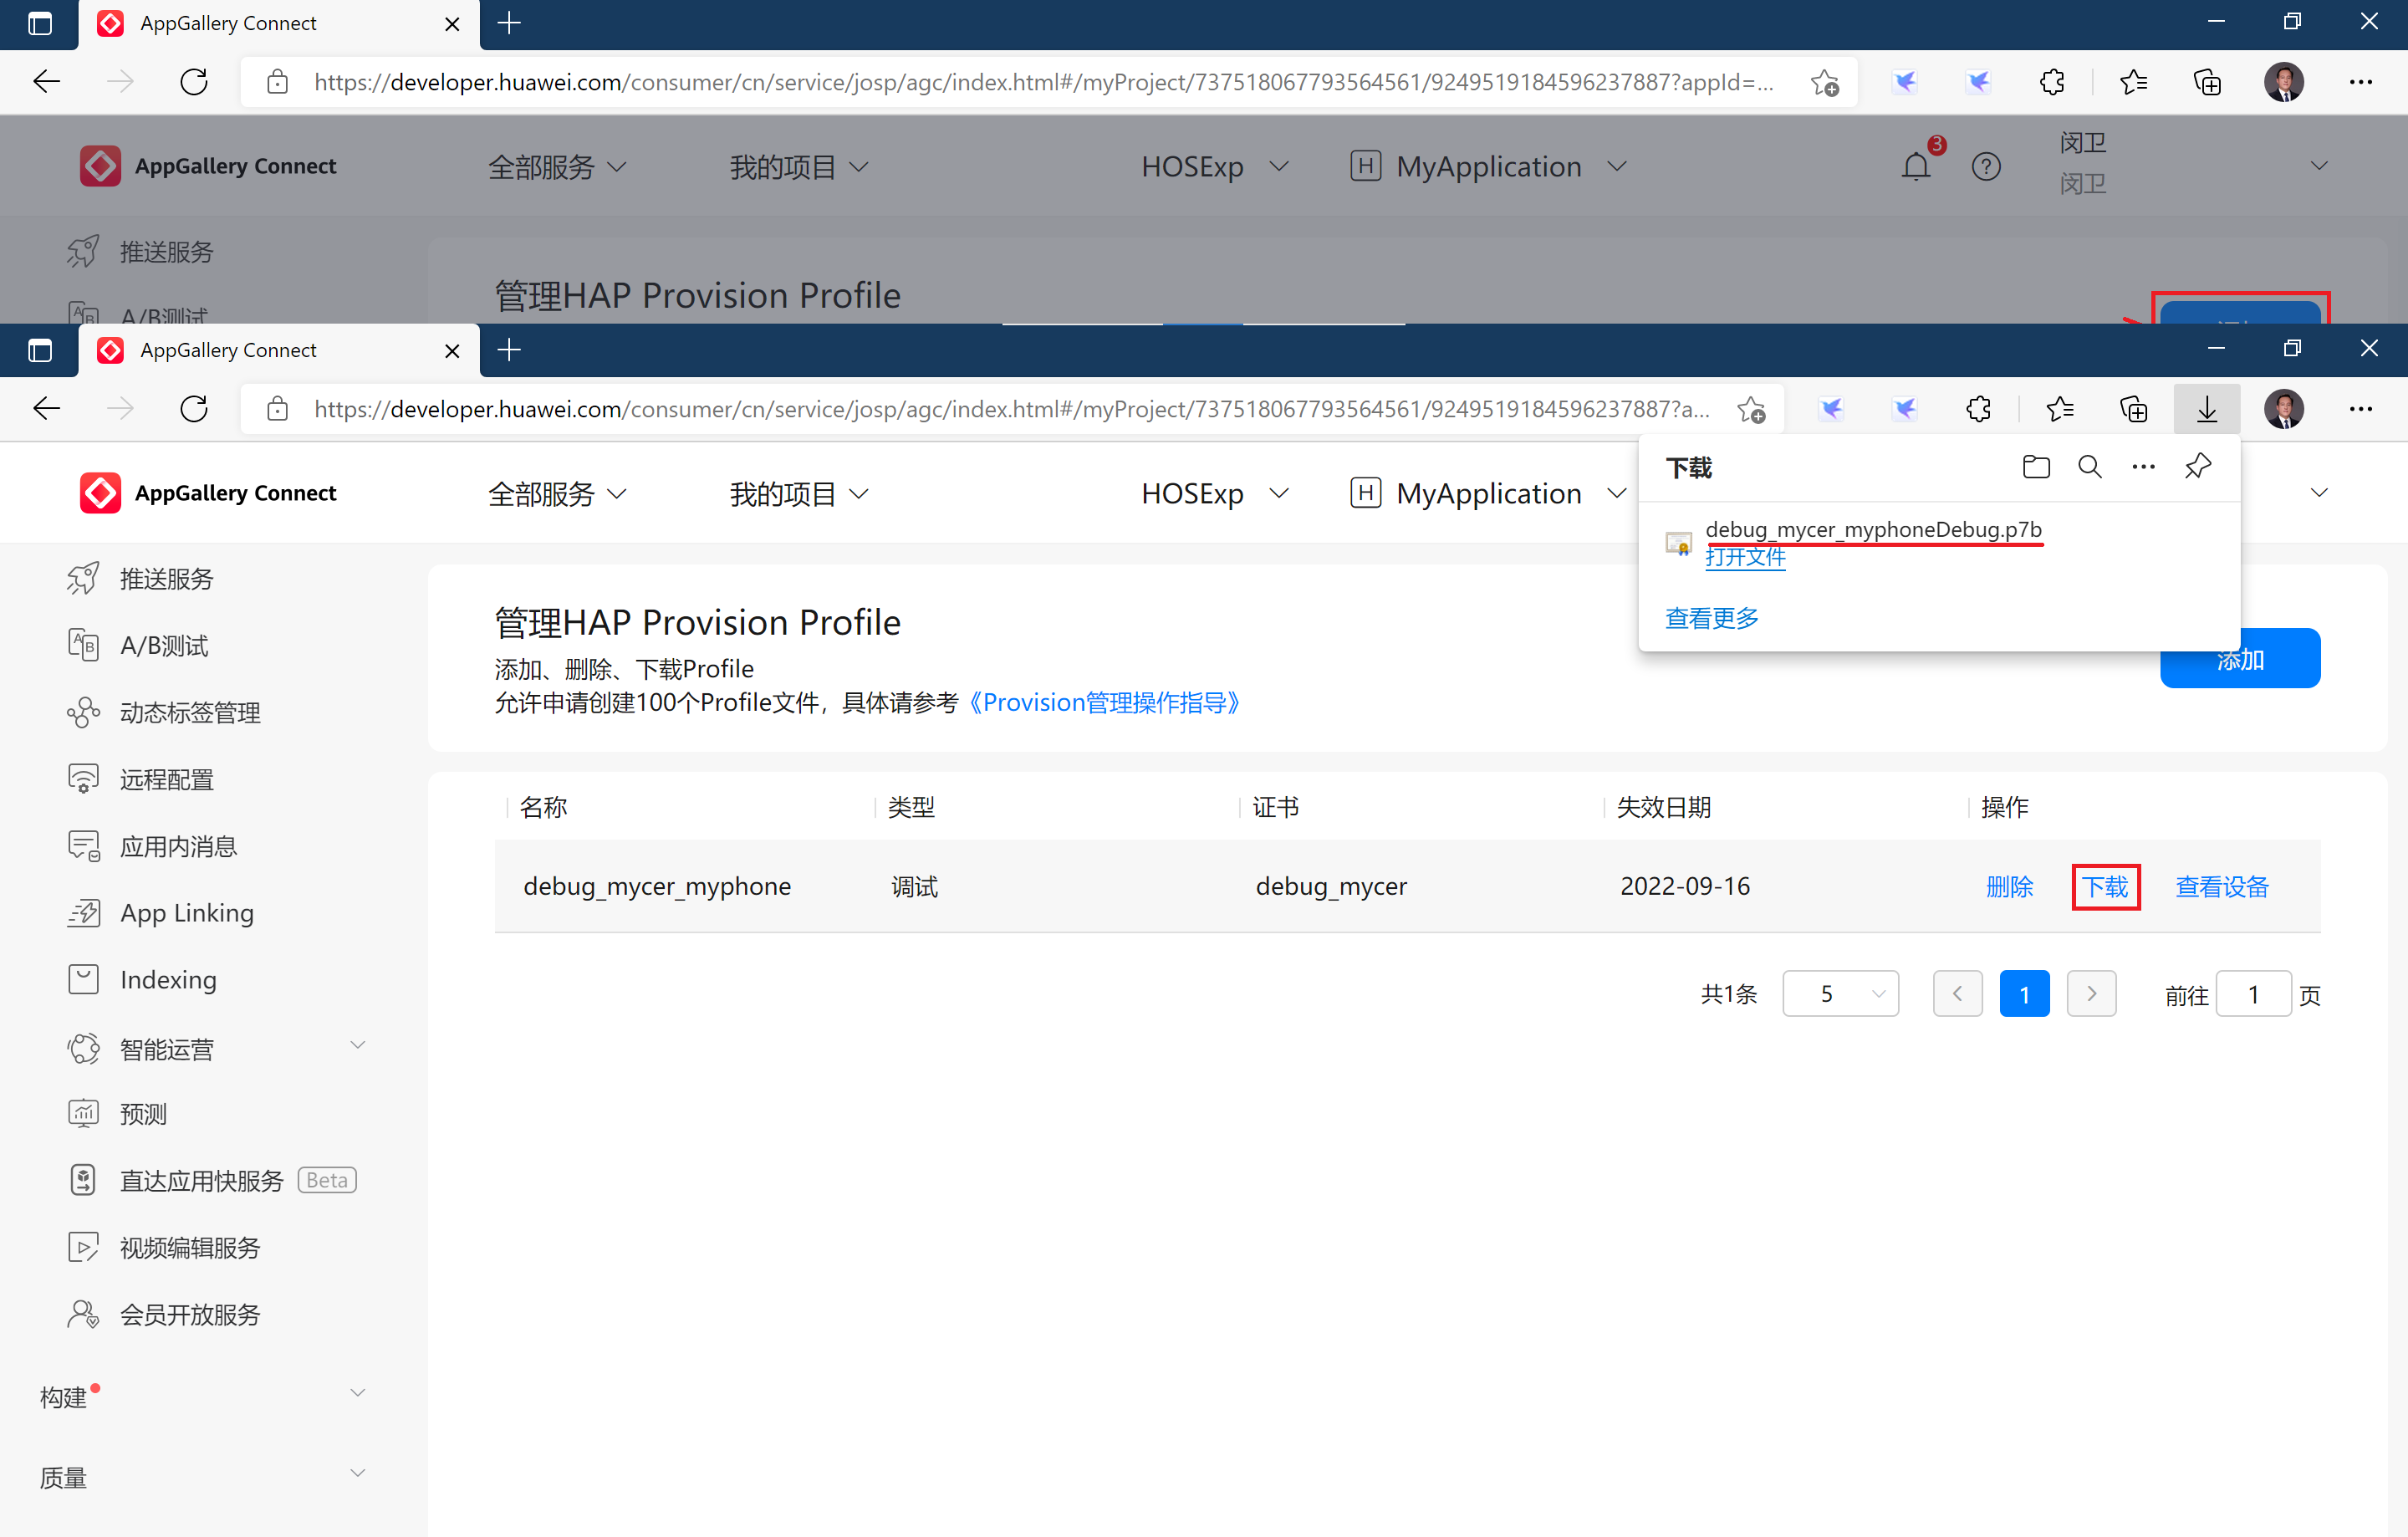This screenshot has height=1537, width=2408.
Task: Click the profile avatar in front window toolbar
Action: (2284, 408)
